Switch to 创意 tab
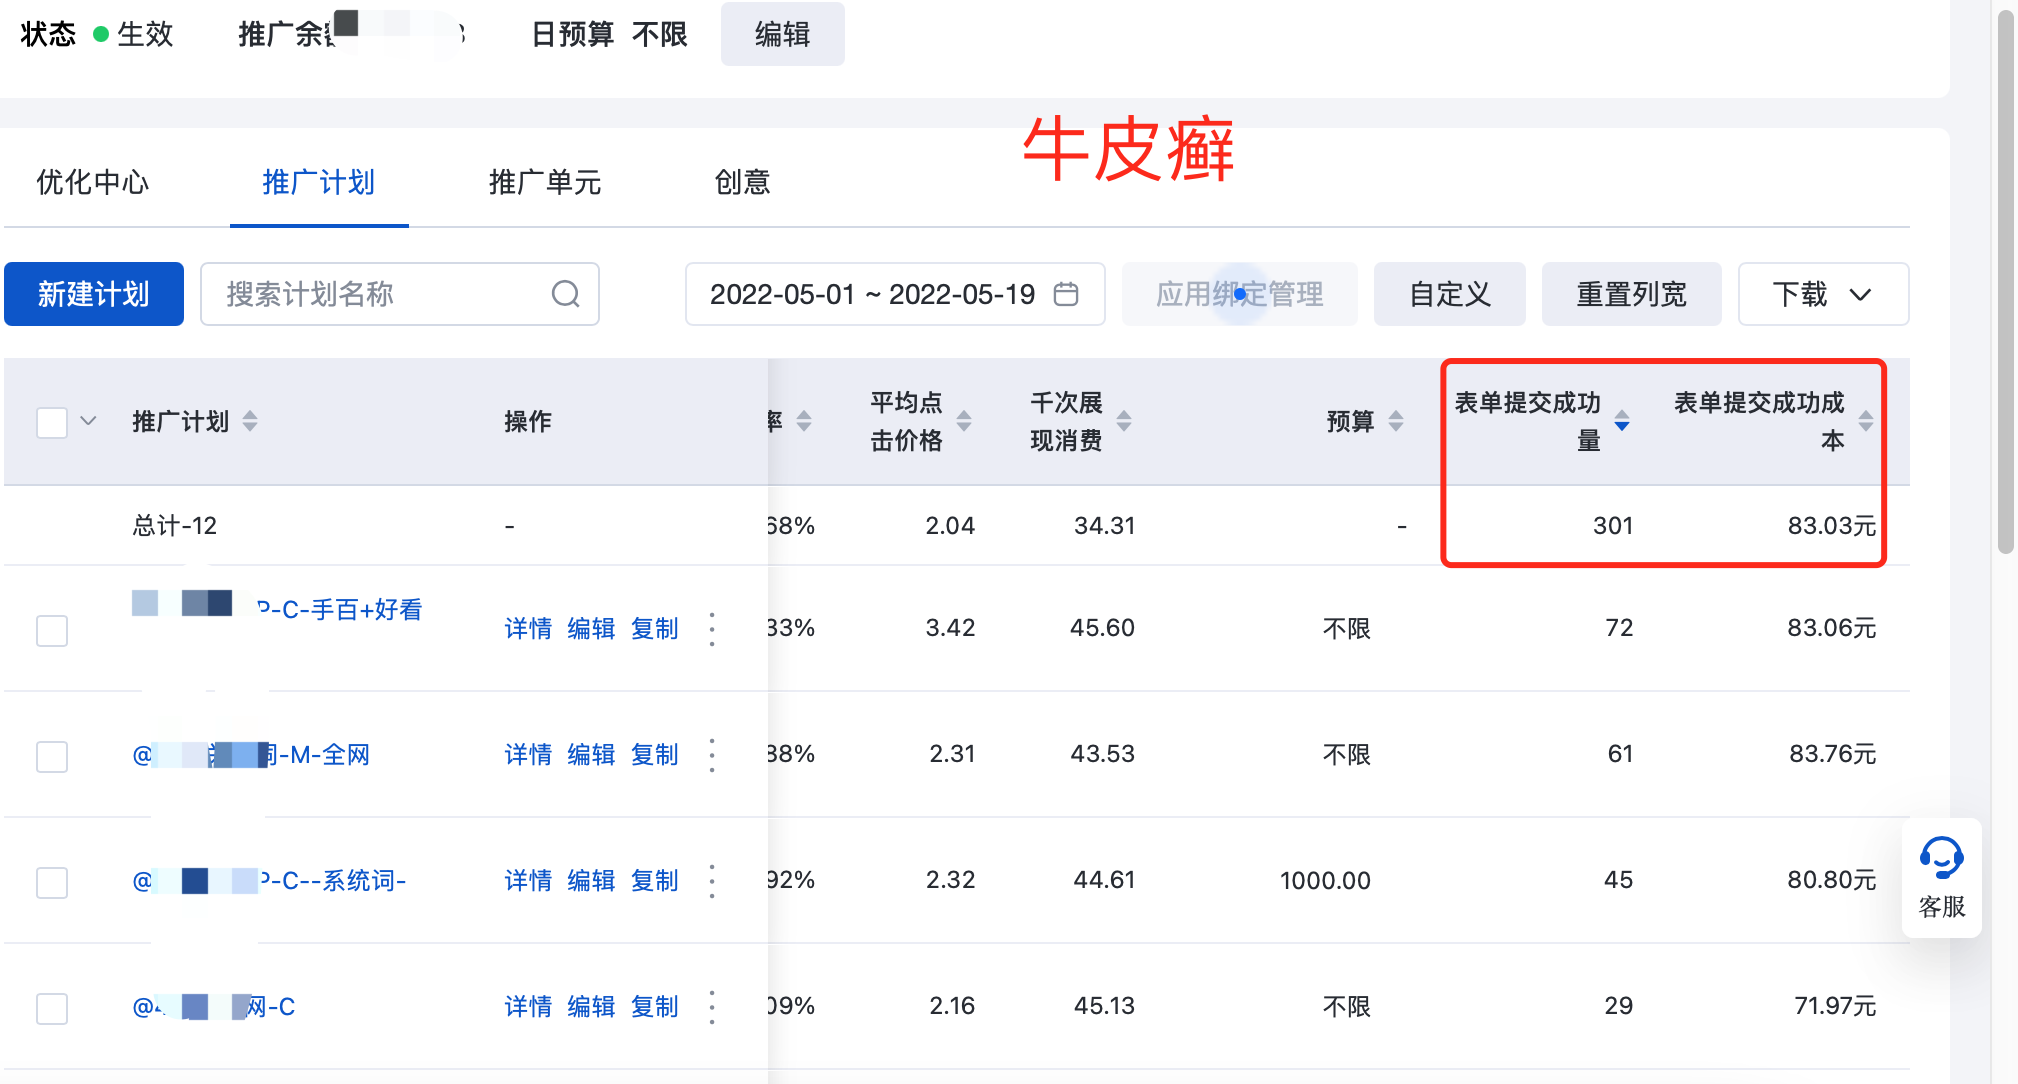This screenshot has height=1084, width=2018. click(742, 182)
